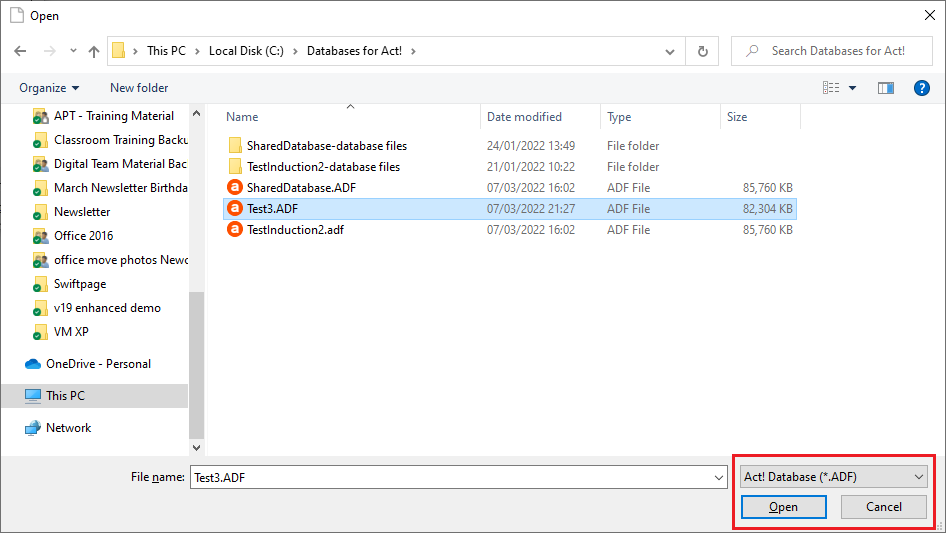Create a New folder
This screenshot has width=946, height=533.
click(x=139, y=88)
